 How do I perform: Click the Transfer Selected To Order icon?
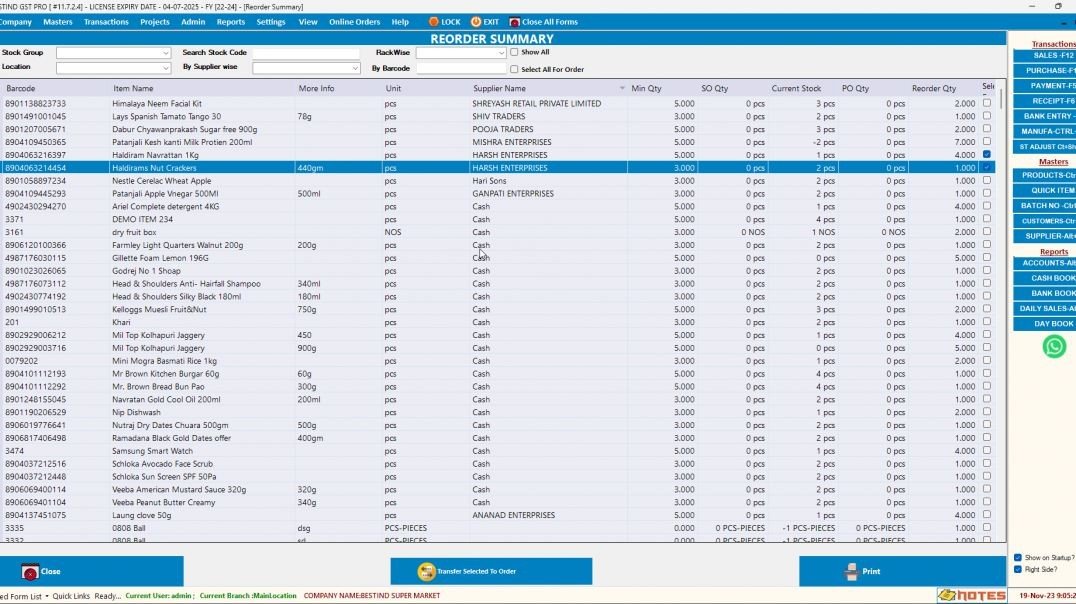point(427,570)
